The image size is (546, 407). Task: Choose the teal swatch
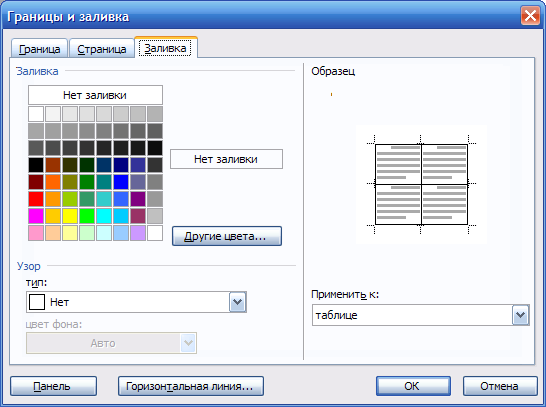(104, 182)
